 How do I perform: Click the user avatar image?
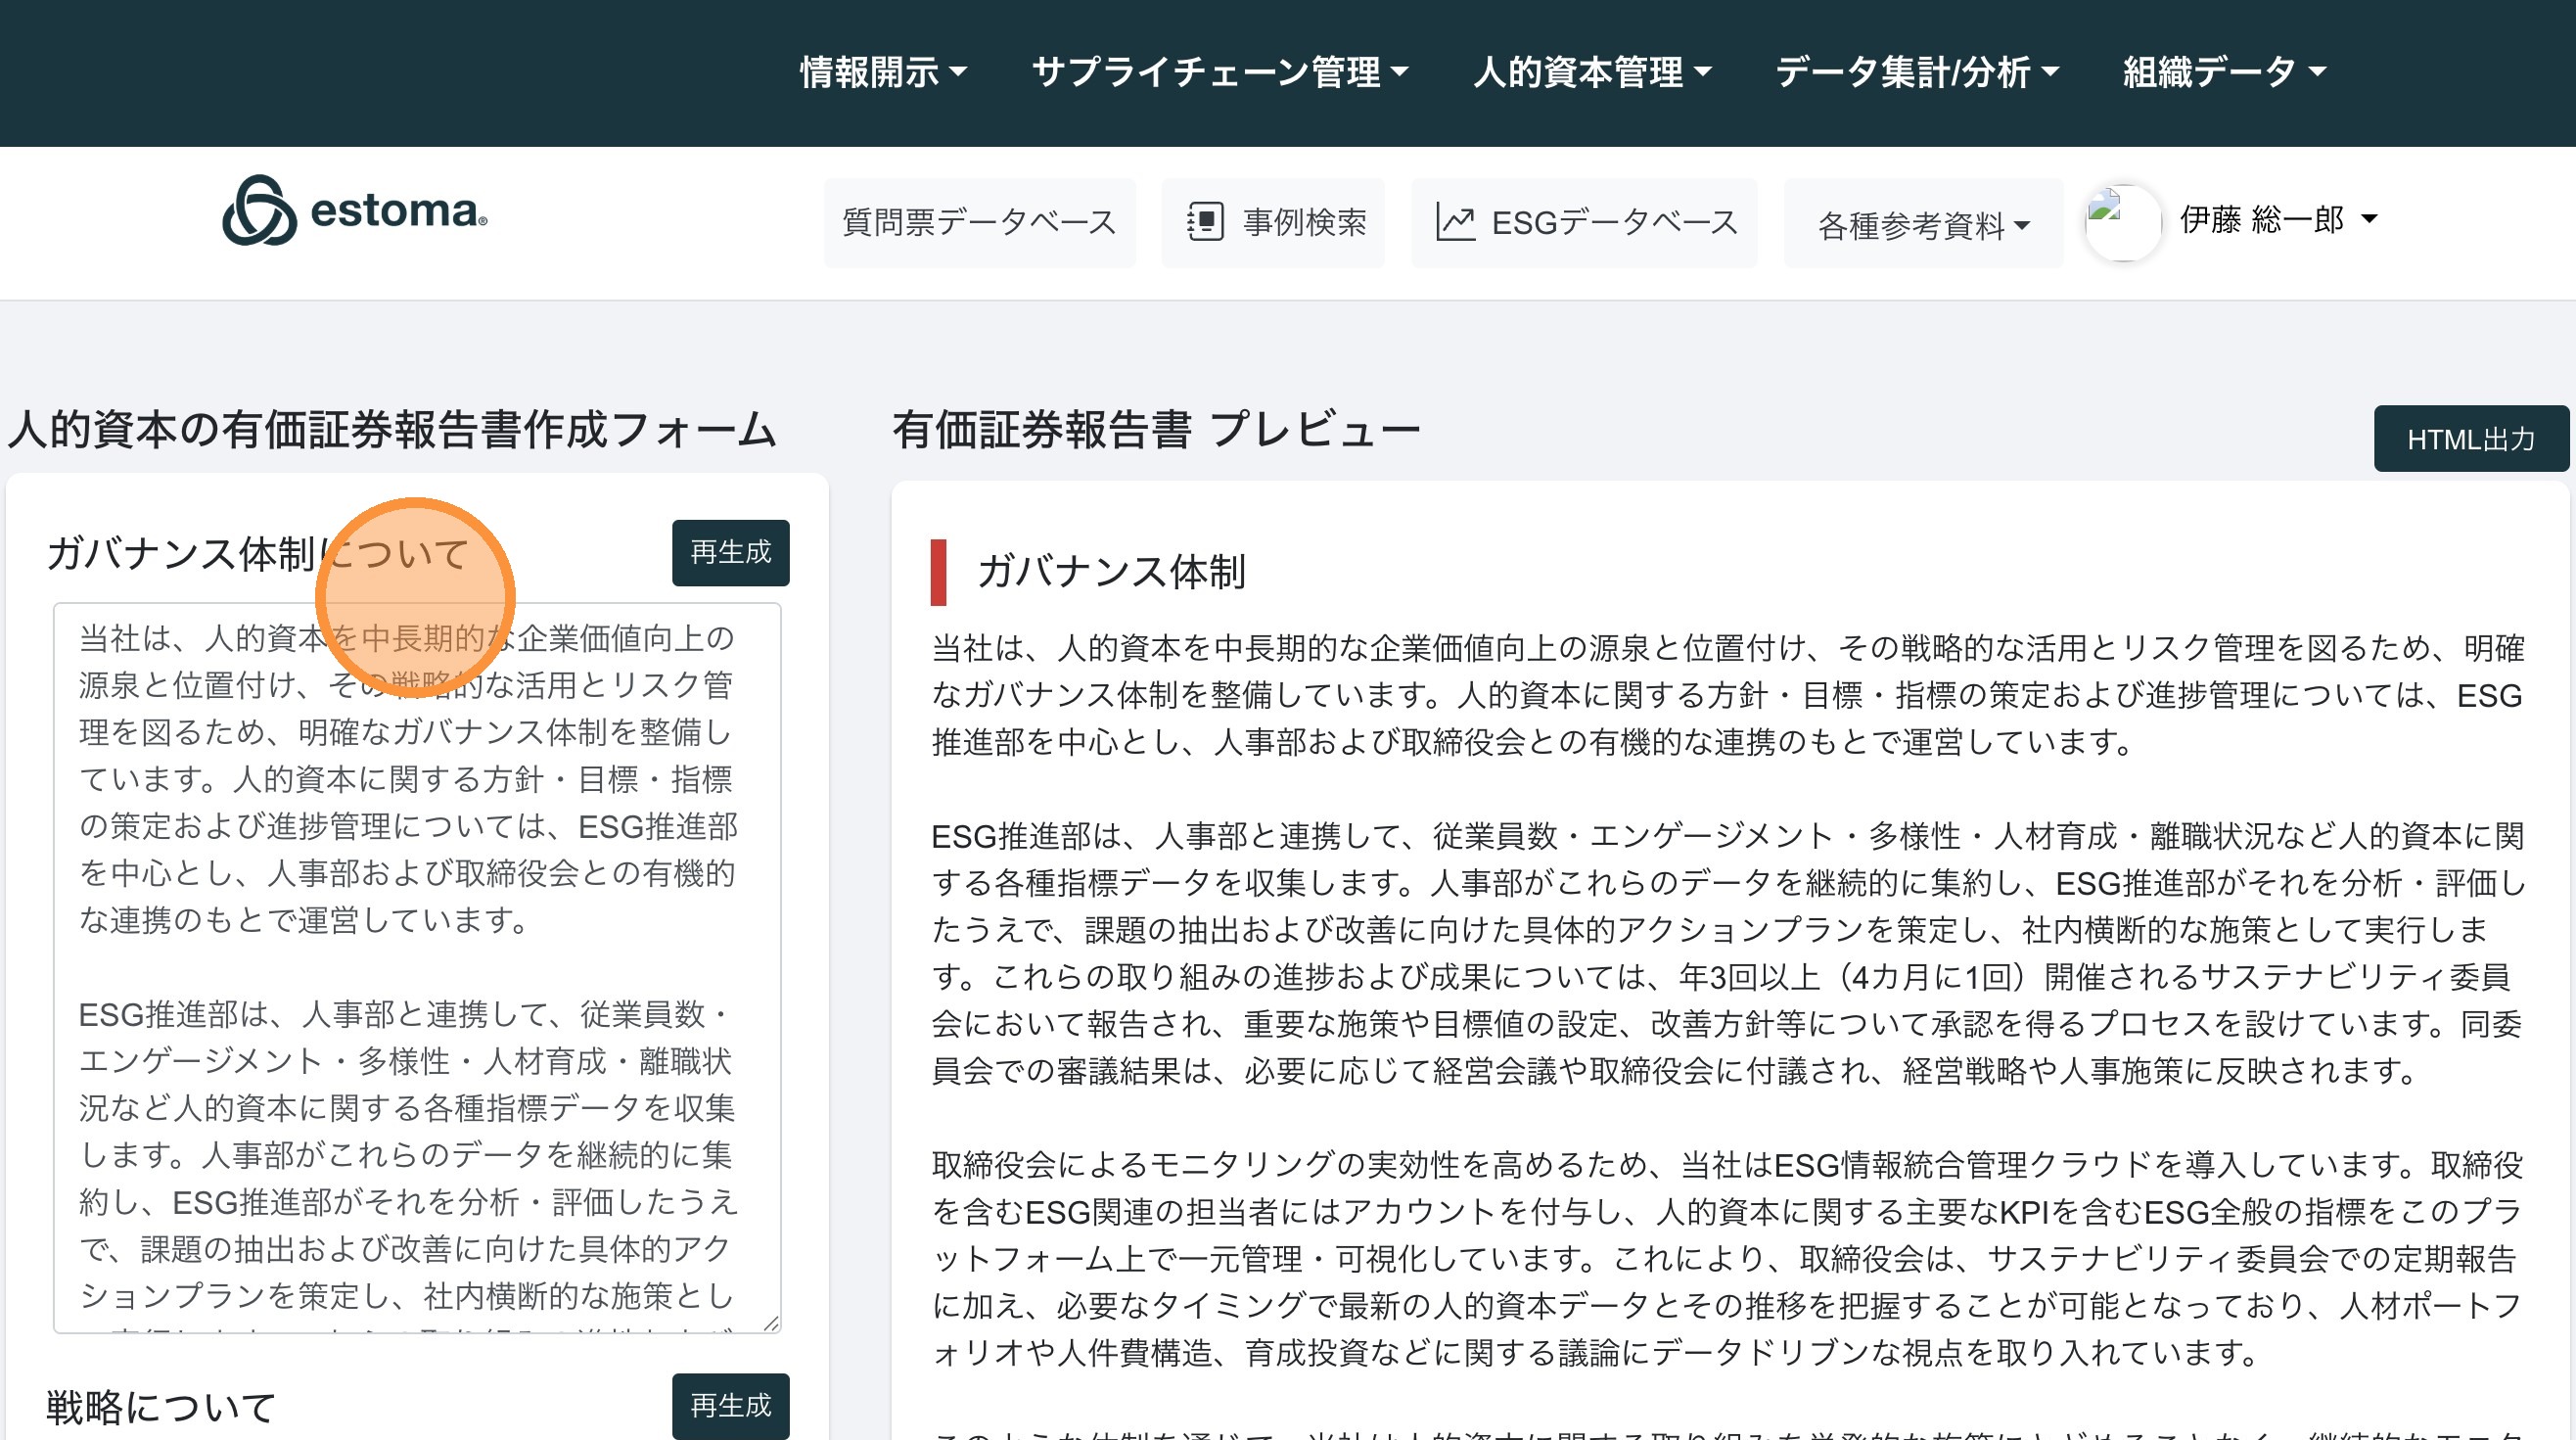2122,222
